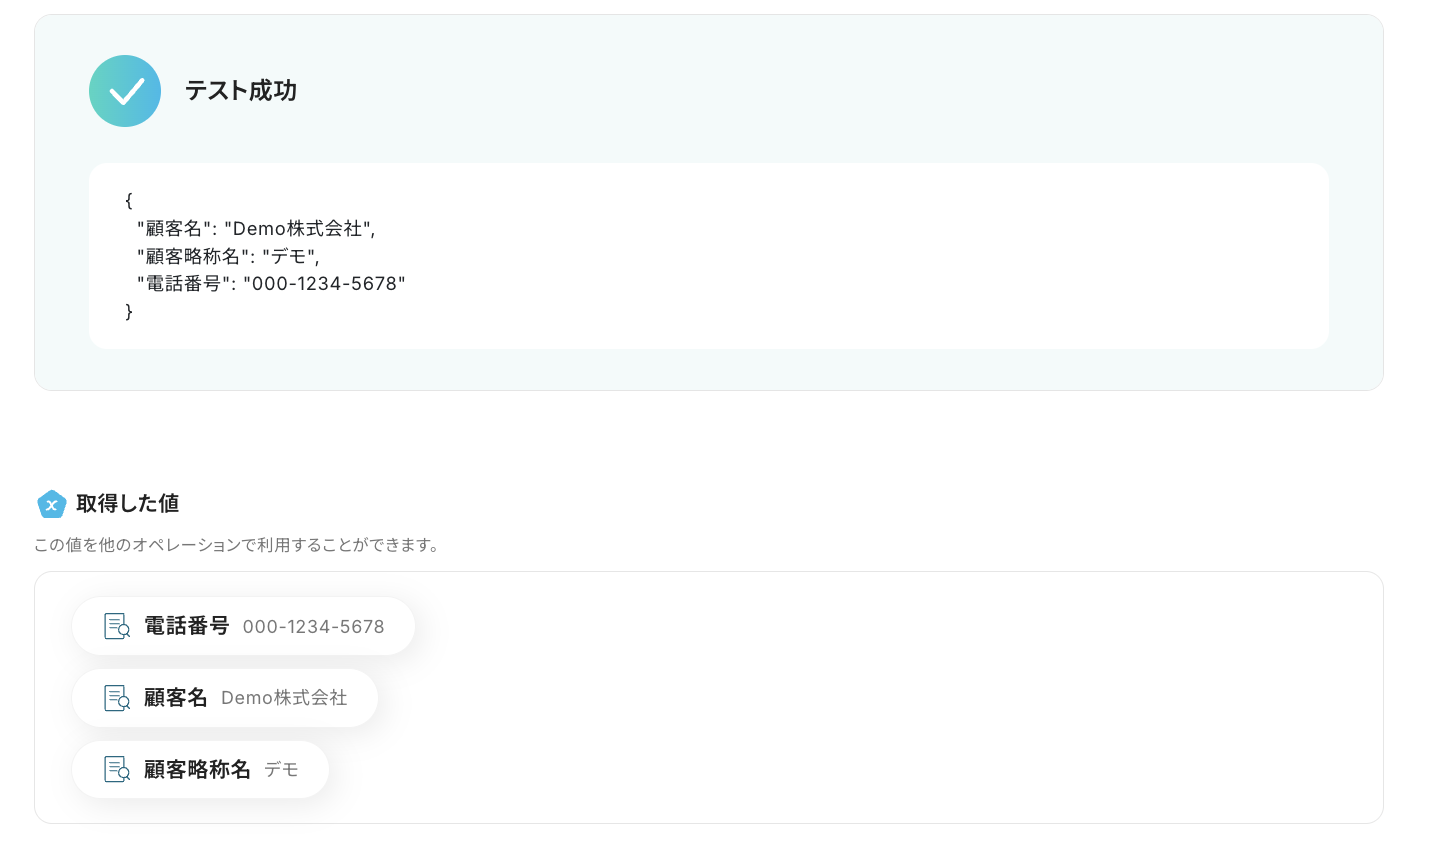
Task: Click the "顧客名" line in the JSON output
Action: [x=256, y=229]
